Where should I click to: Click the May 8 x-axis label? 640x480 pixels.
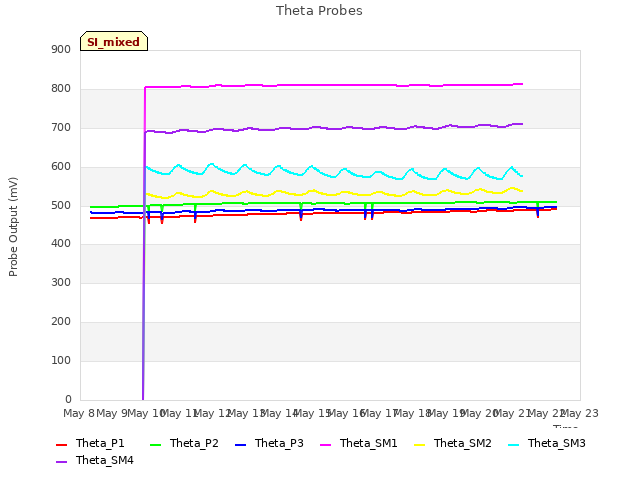point(79,413)
